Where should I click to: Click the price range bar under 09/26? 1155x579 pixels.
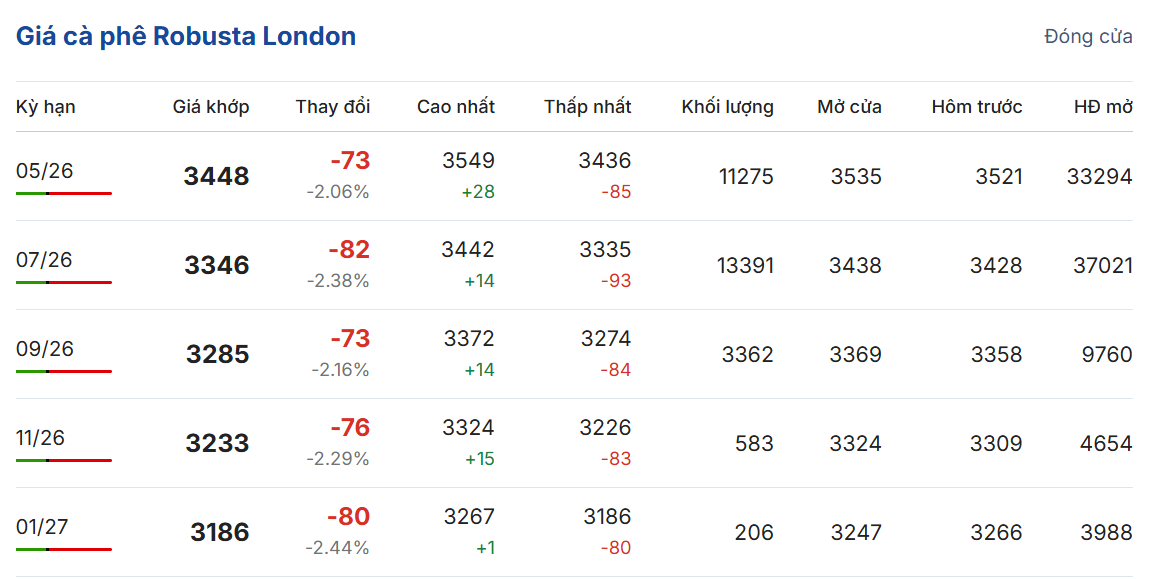click(x=64, y=371)
